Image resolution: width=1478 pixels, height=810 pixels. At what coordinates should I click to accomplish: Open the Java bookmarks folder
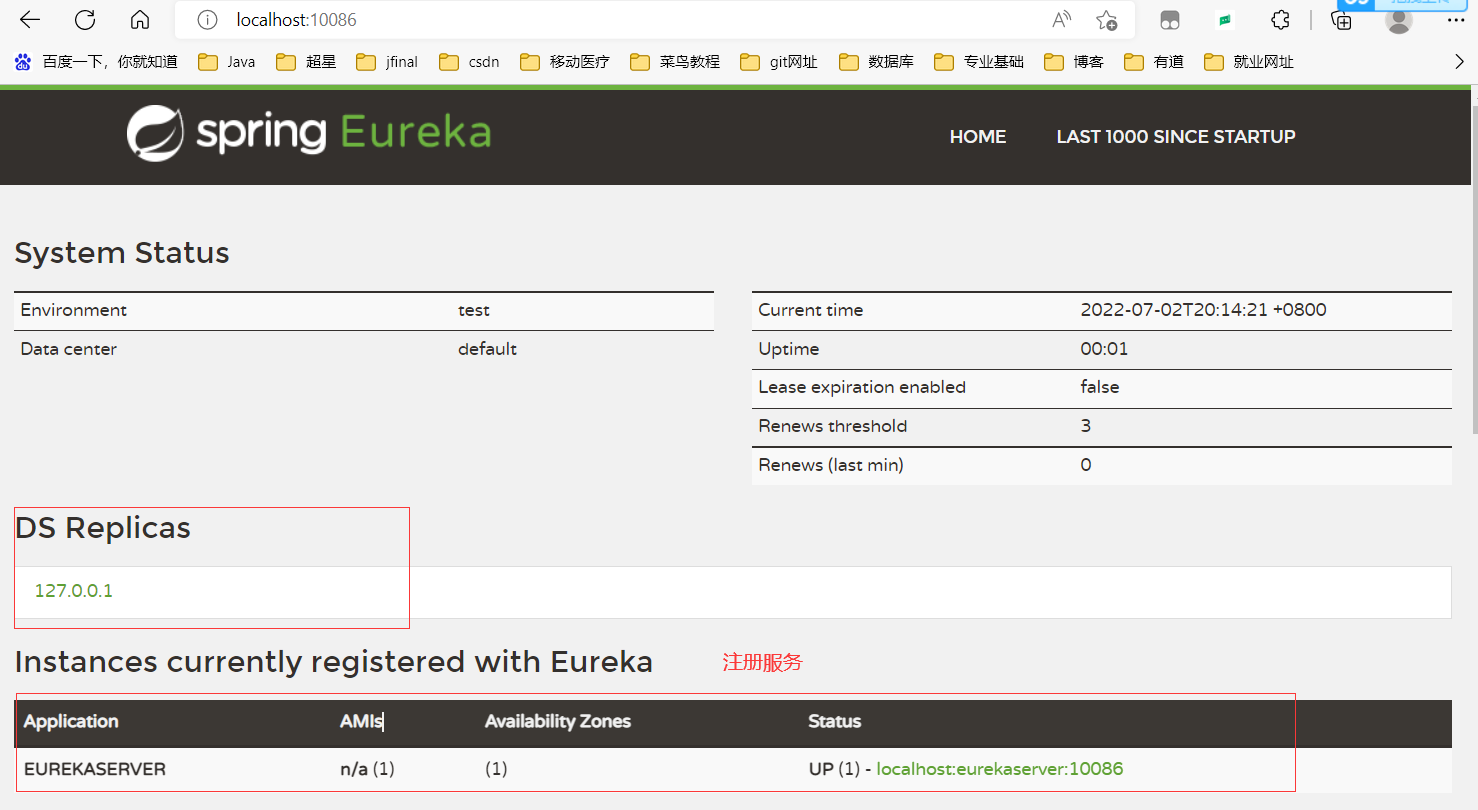click(x=227, y=62)
